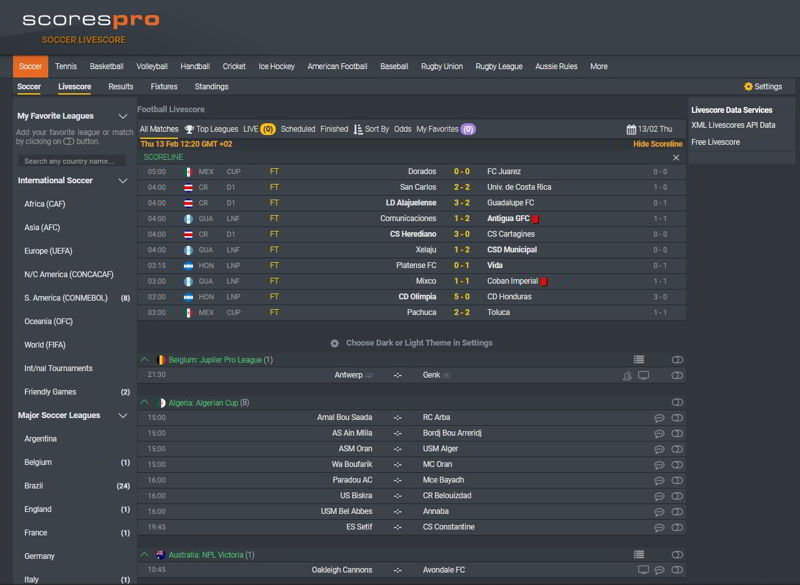The image size is (800, 585).
Task: Click the Sort By icon
Action: point(358,129)
